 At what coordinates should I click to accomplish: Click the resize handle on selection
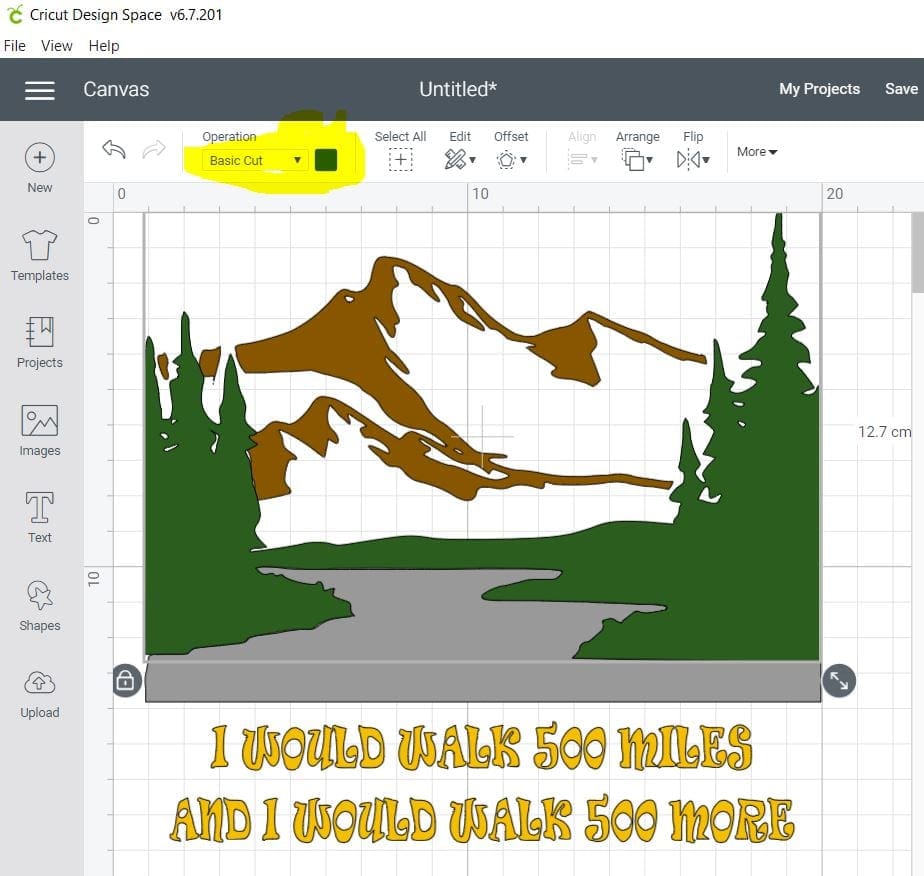[x=839, y=680]
